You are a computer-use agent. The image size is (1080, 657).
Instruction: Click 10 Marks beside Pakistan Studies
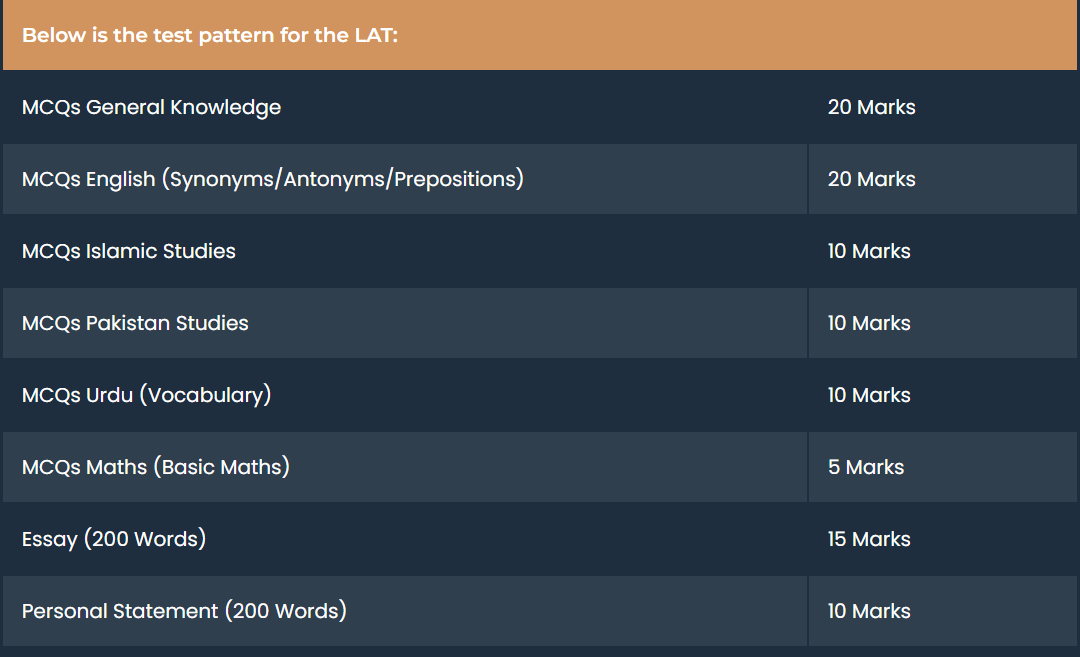869,323
